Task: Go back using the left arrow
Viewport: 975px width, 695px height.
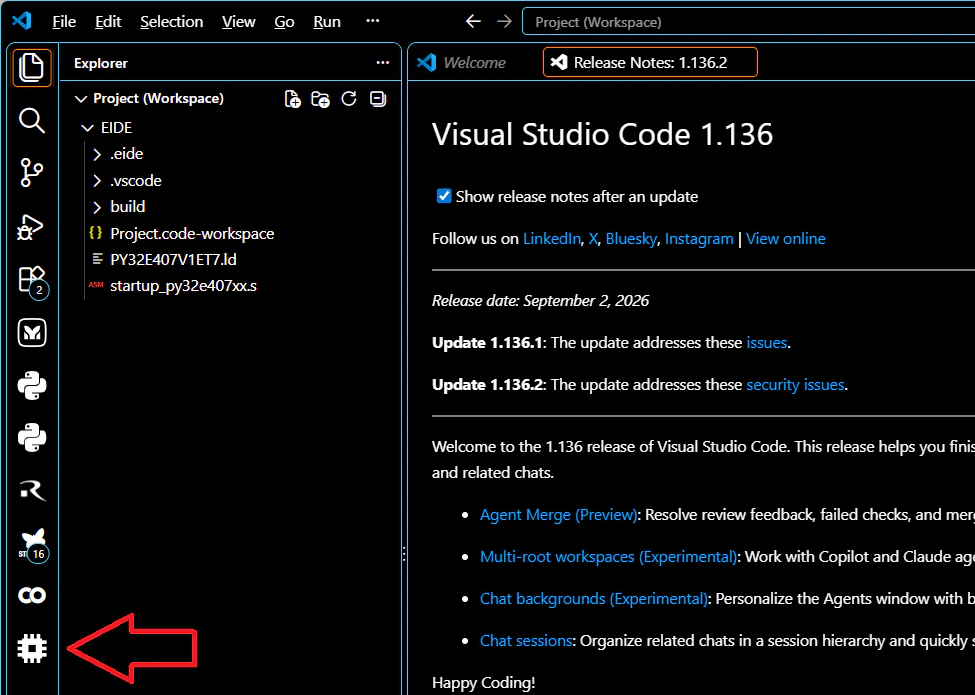Action: pyautogui.click(x=473, y=22)
